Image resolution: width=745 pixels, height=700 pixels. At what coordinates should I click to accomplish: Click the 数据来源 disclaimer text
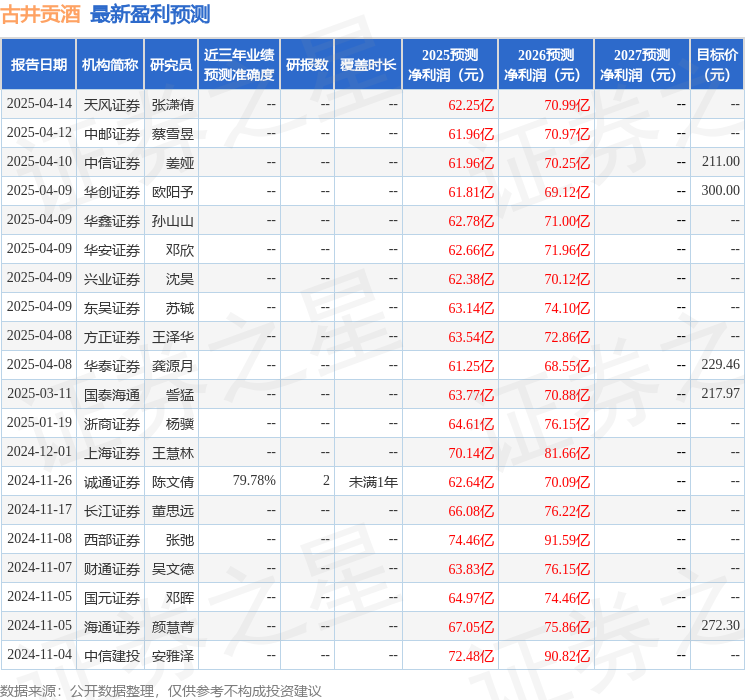(161, 690)
